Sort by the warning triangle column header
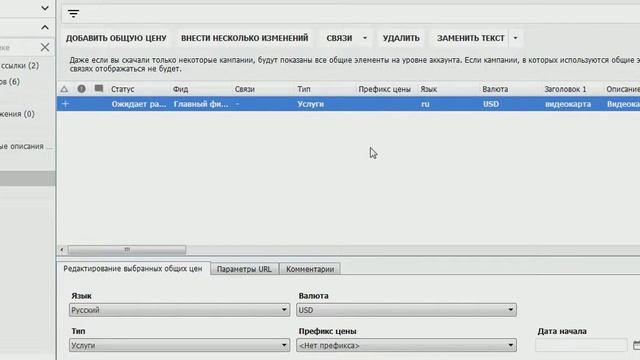Screen dimensions: 640x360 64,89
